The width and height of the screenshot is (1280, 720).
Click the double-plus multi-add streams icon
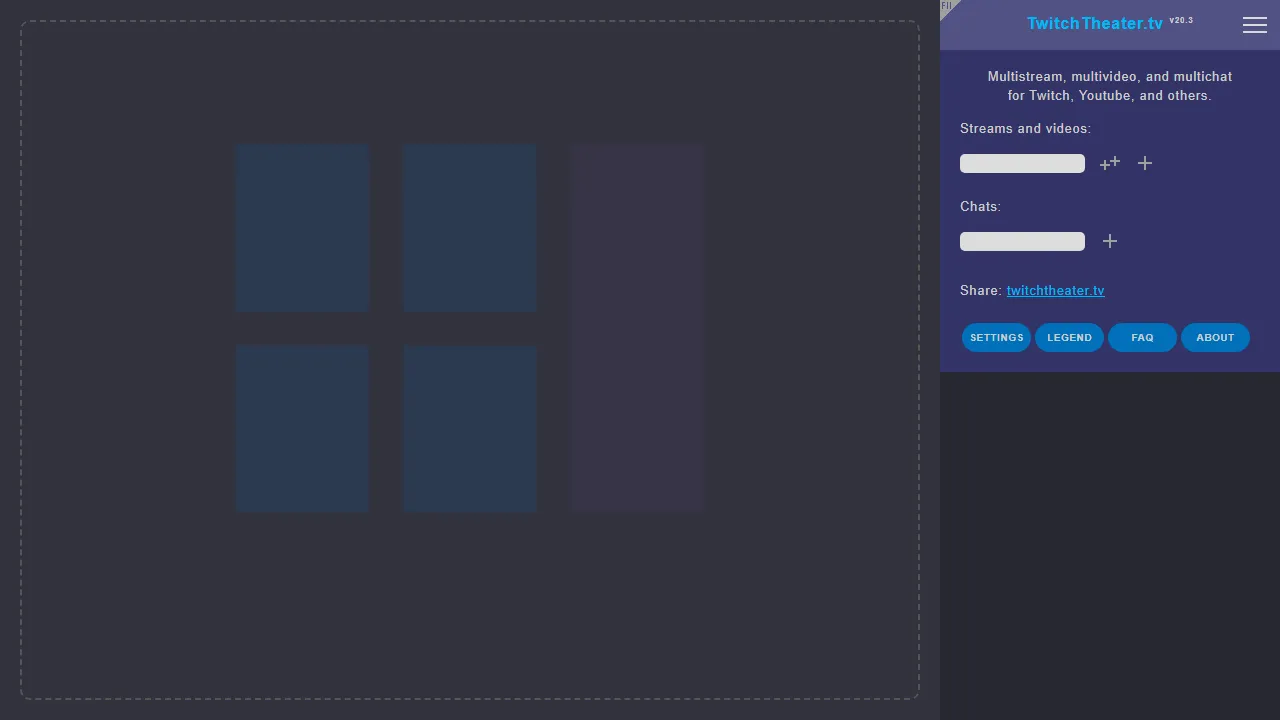[1109, 163]
